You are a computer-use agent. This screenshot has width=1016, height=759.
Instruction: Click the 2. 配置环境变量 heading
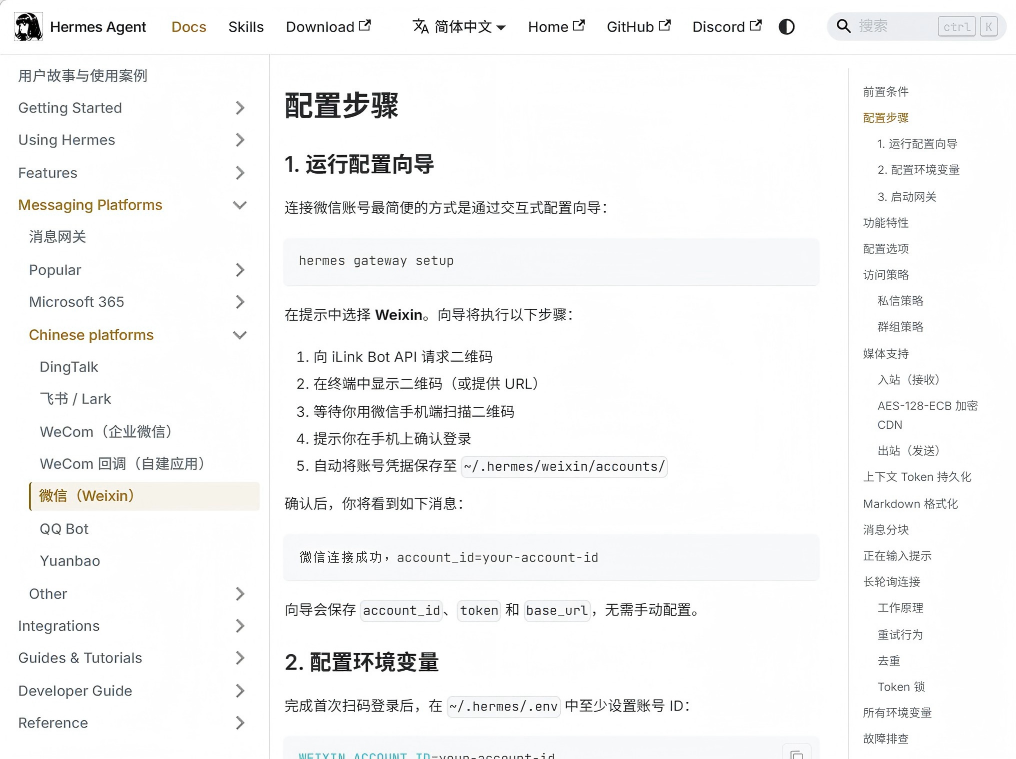point(362,662)
